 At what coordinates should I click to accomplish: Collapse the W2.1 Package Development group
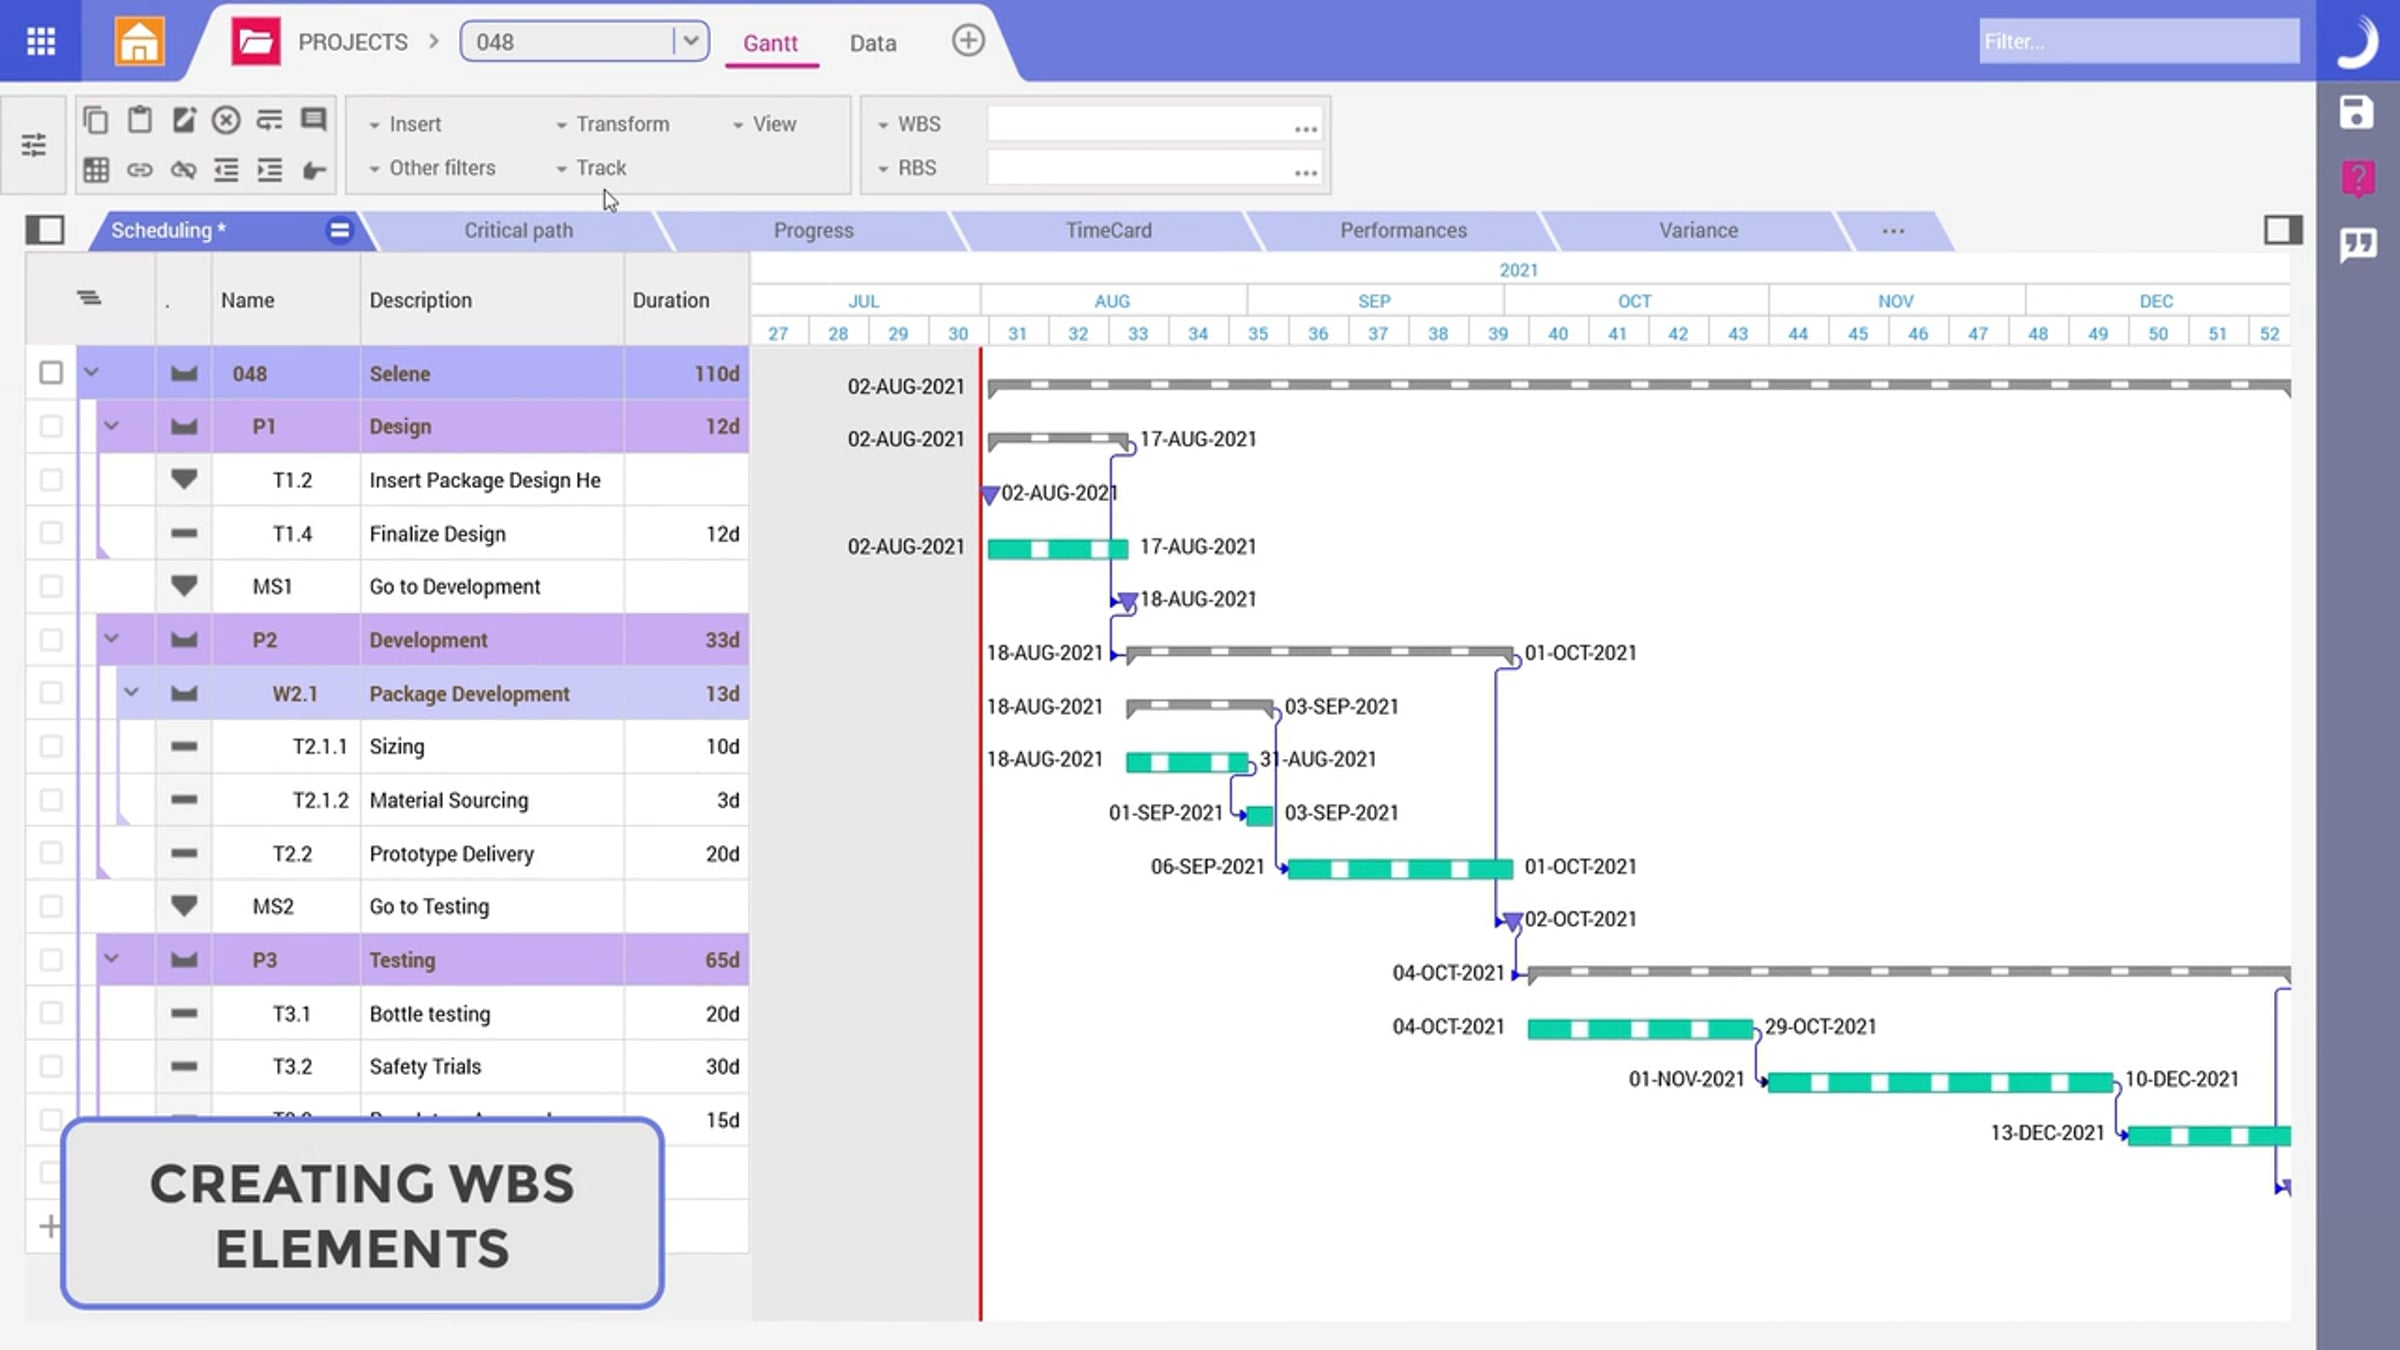(131, 693)
